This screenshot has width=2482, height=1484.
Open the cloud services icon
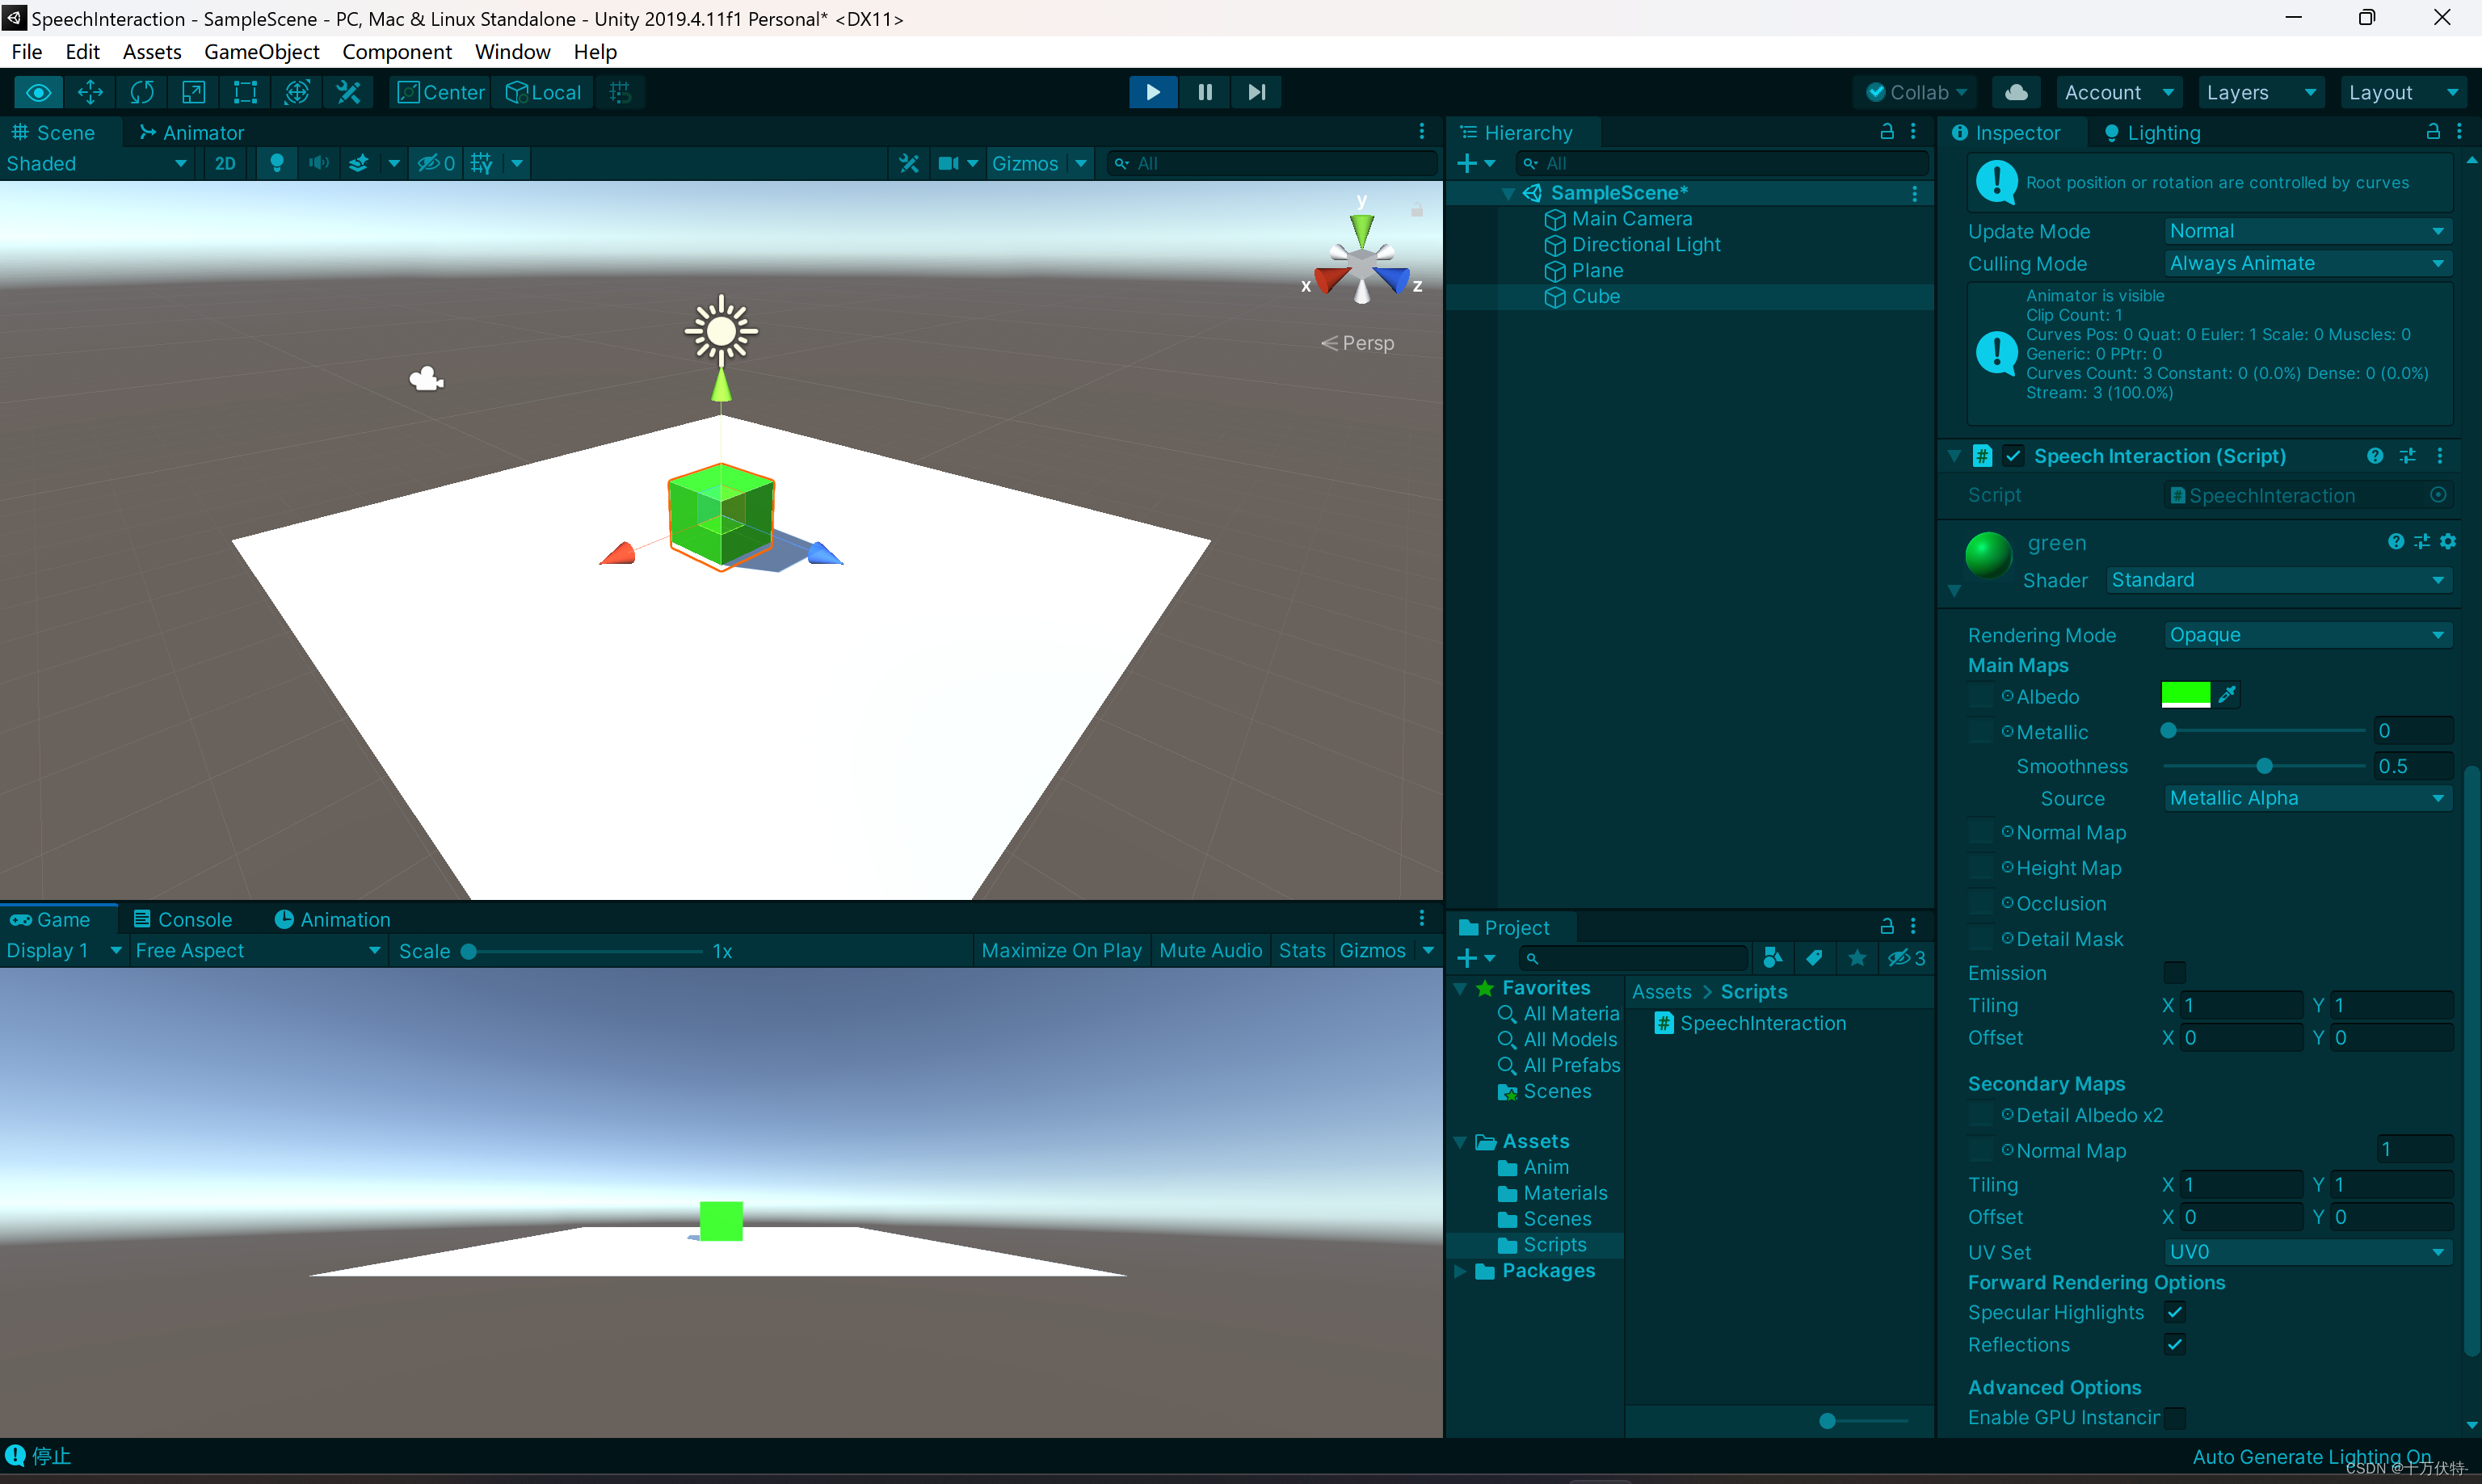coord(2016,92)
